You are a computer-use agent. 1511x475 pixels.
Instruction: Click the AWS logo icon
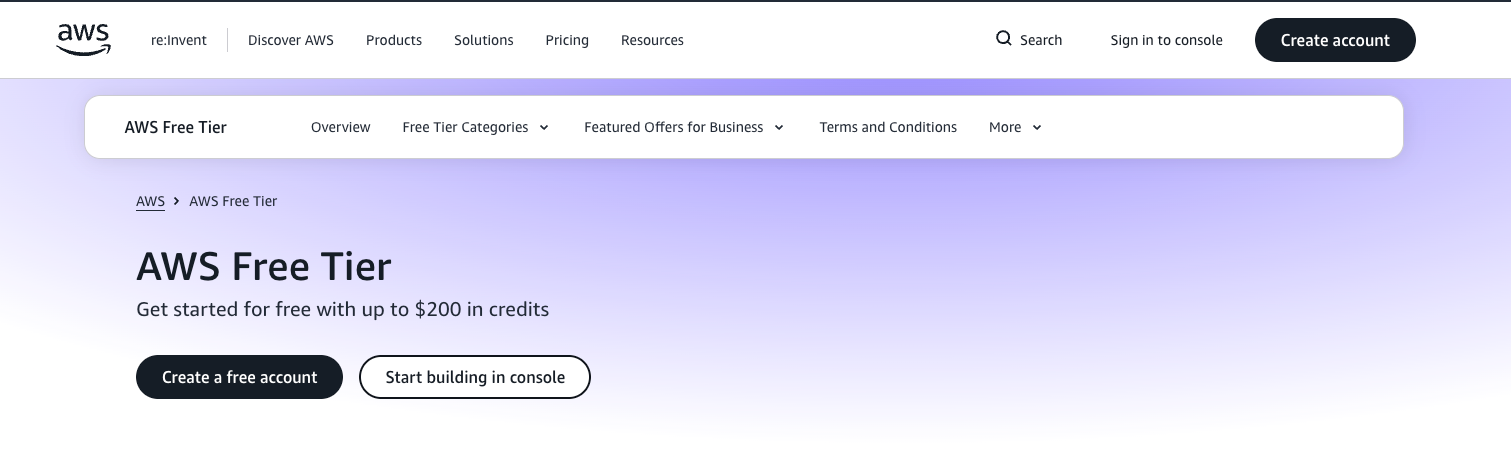click(83, 40)
